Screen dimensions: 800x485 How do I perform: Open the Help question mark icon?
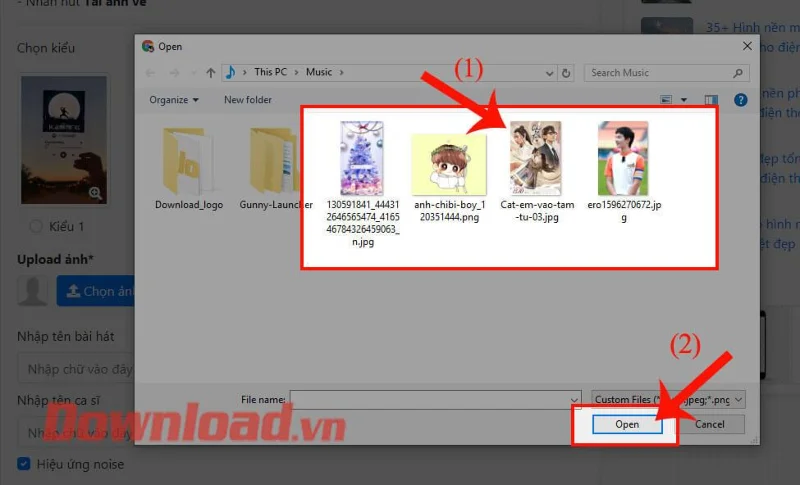pos(740,100)
